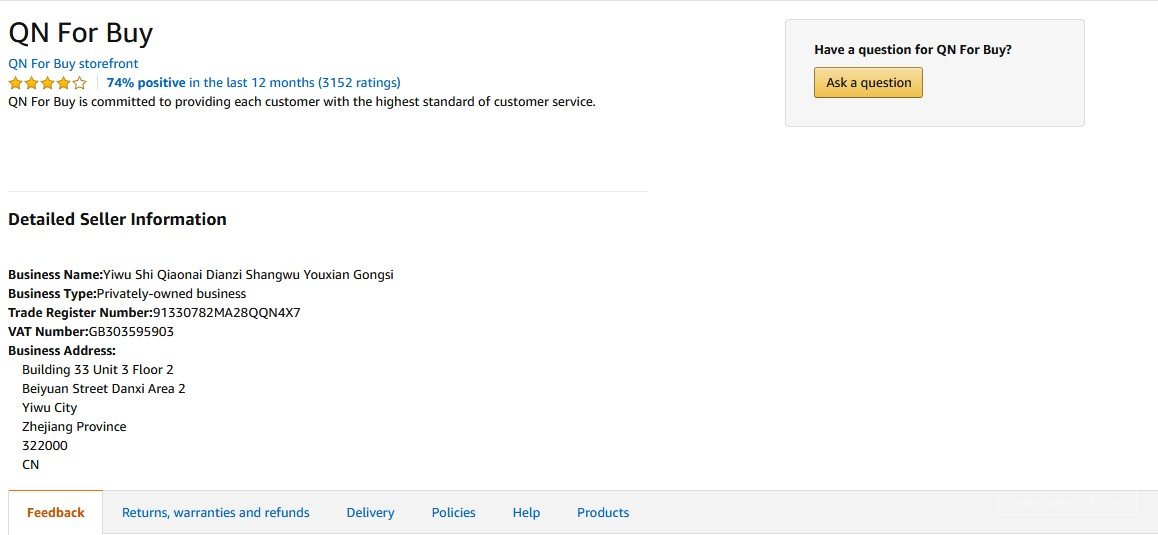The height and width of the screenshot is (535, 1158).
Task: Click the seller customer service description text
Action: click(301, 102)
